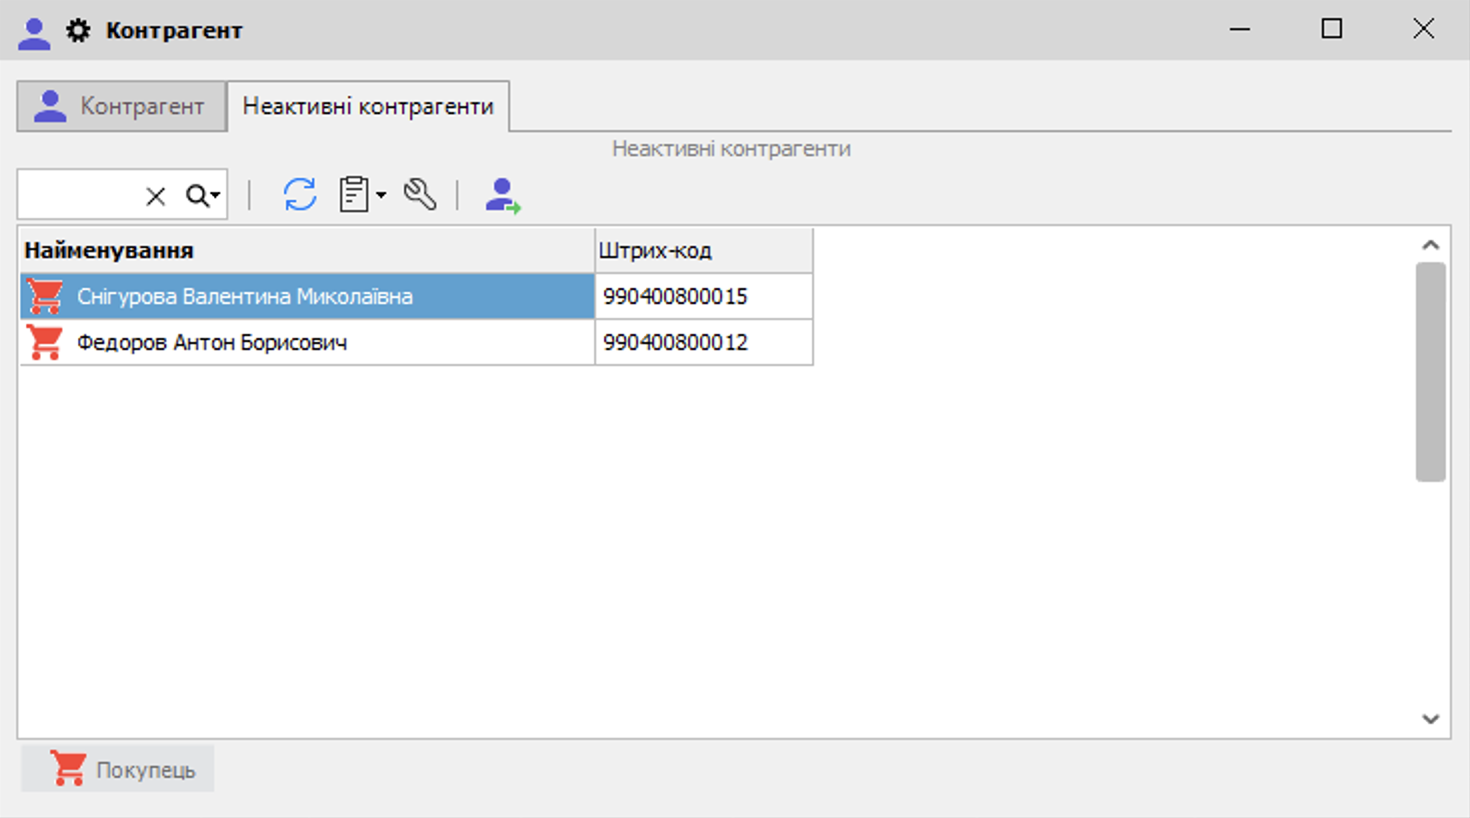Screen dimensions: 1470x818
Task: Click the scrollbar down arrow
Action: pyautogui.click(x=1431, y=719)
